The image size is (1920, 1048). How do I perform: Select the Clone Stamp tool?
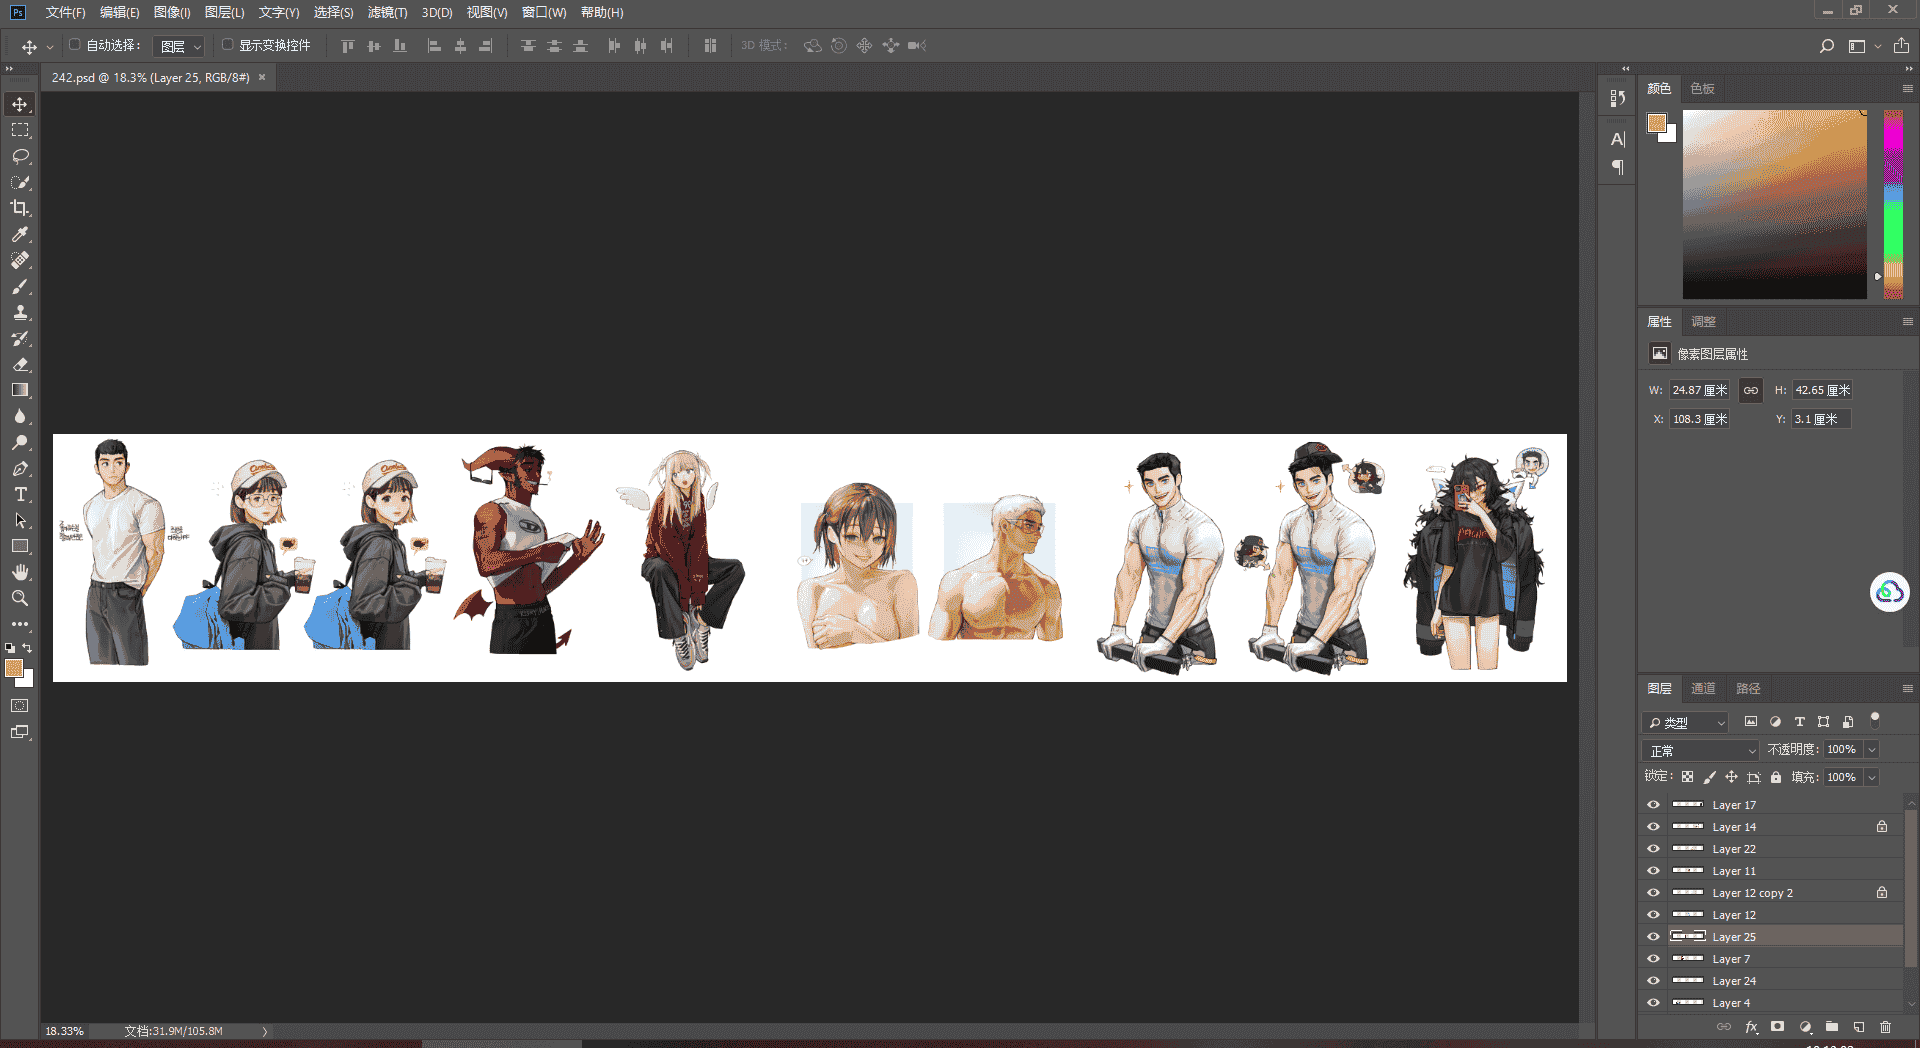coord(20,312)
